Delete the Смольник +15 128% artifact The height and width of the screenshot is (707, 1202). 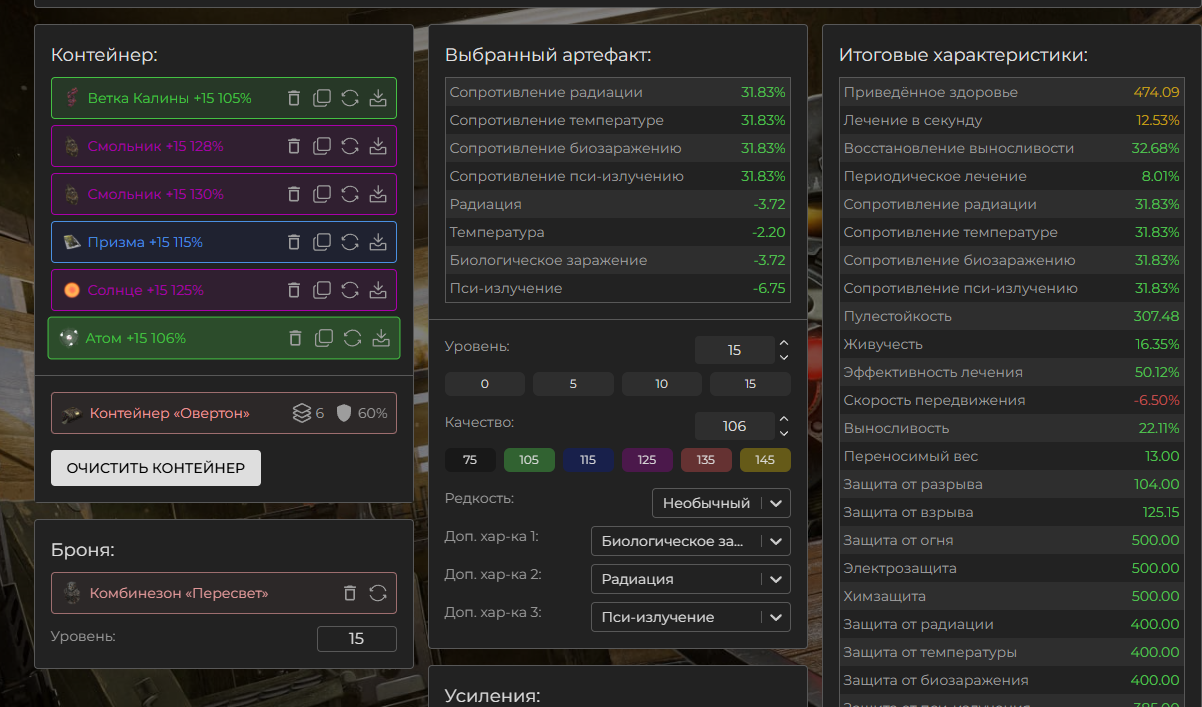[294, 146]
